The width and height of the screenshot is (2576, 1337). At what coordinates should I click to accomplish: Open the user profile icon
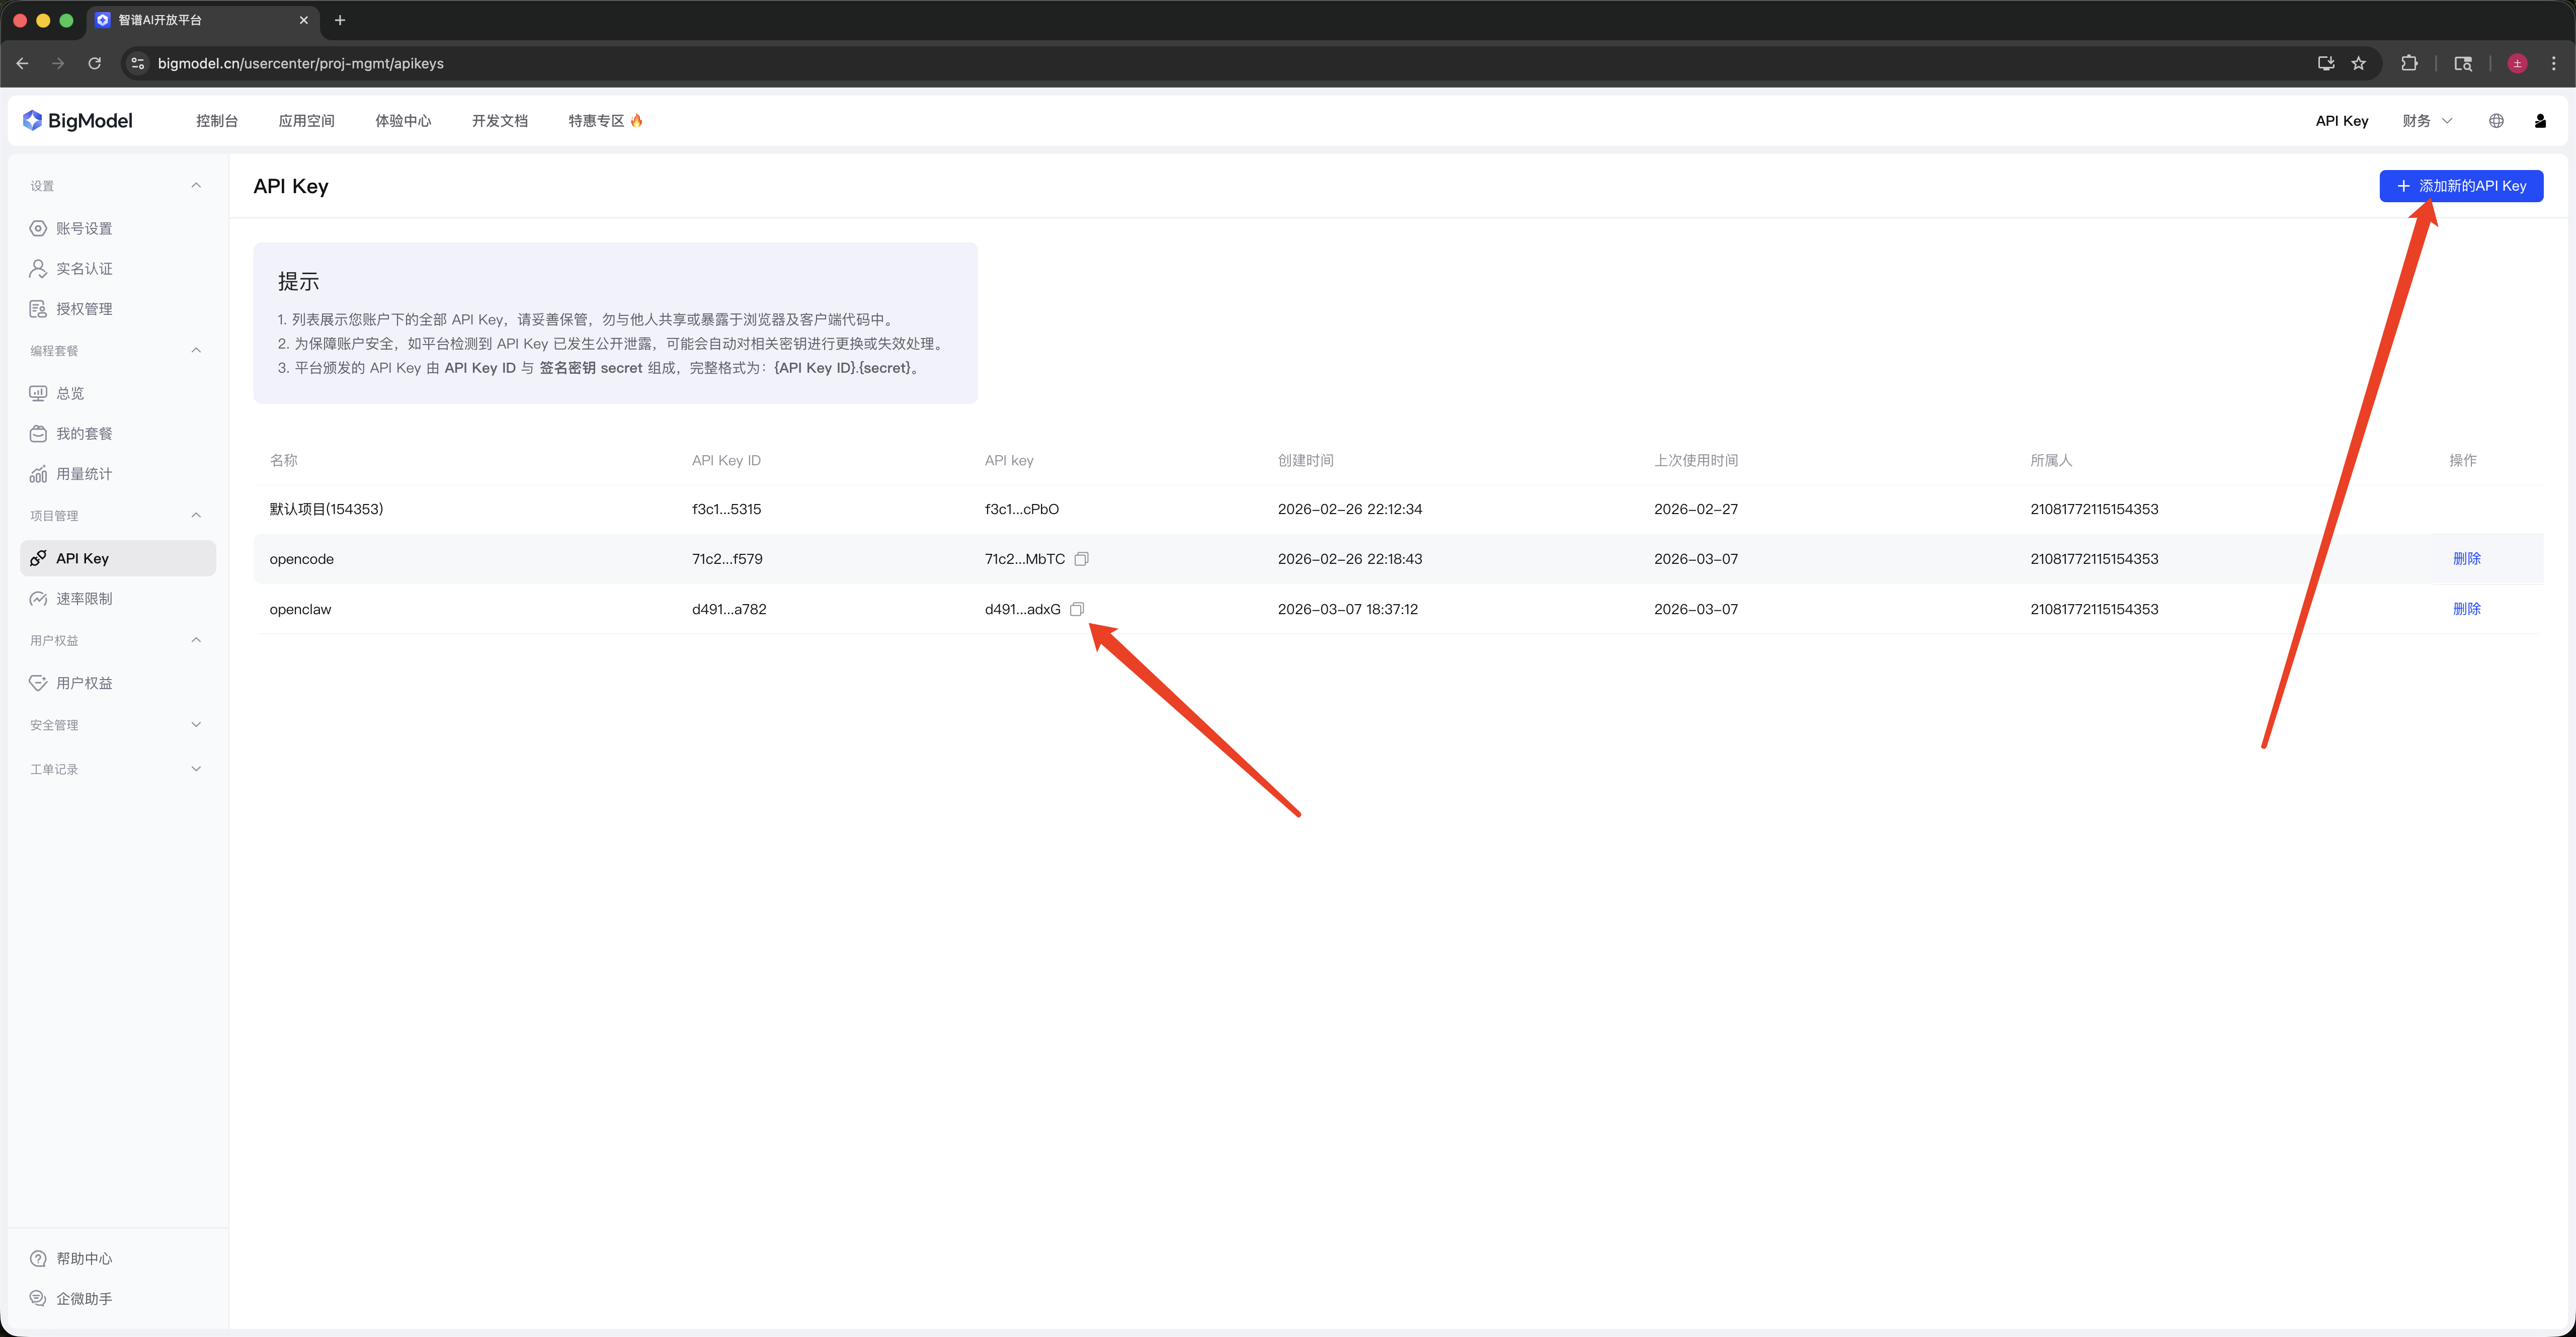coord(2540,121)
